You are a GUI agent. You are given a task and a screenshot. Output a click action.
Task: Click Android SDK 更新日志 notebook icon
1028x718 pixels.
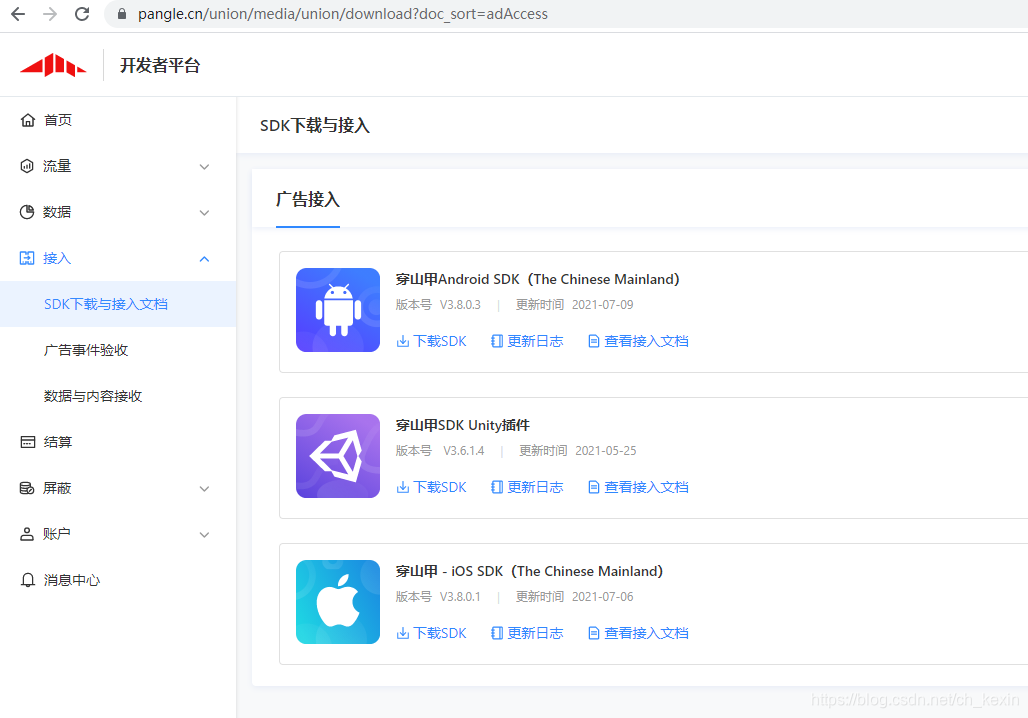[497, 341]
